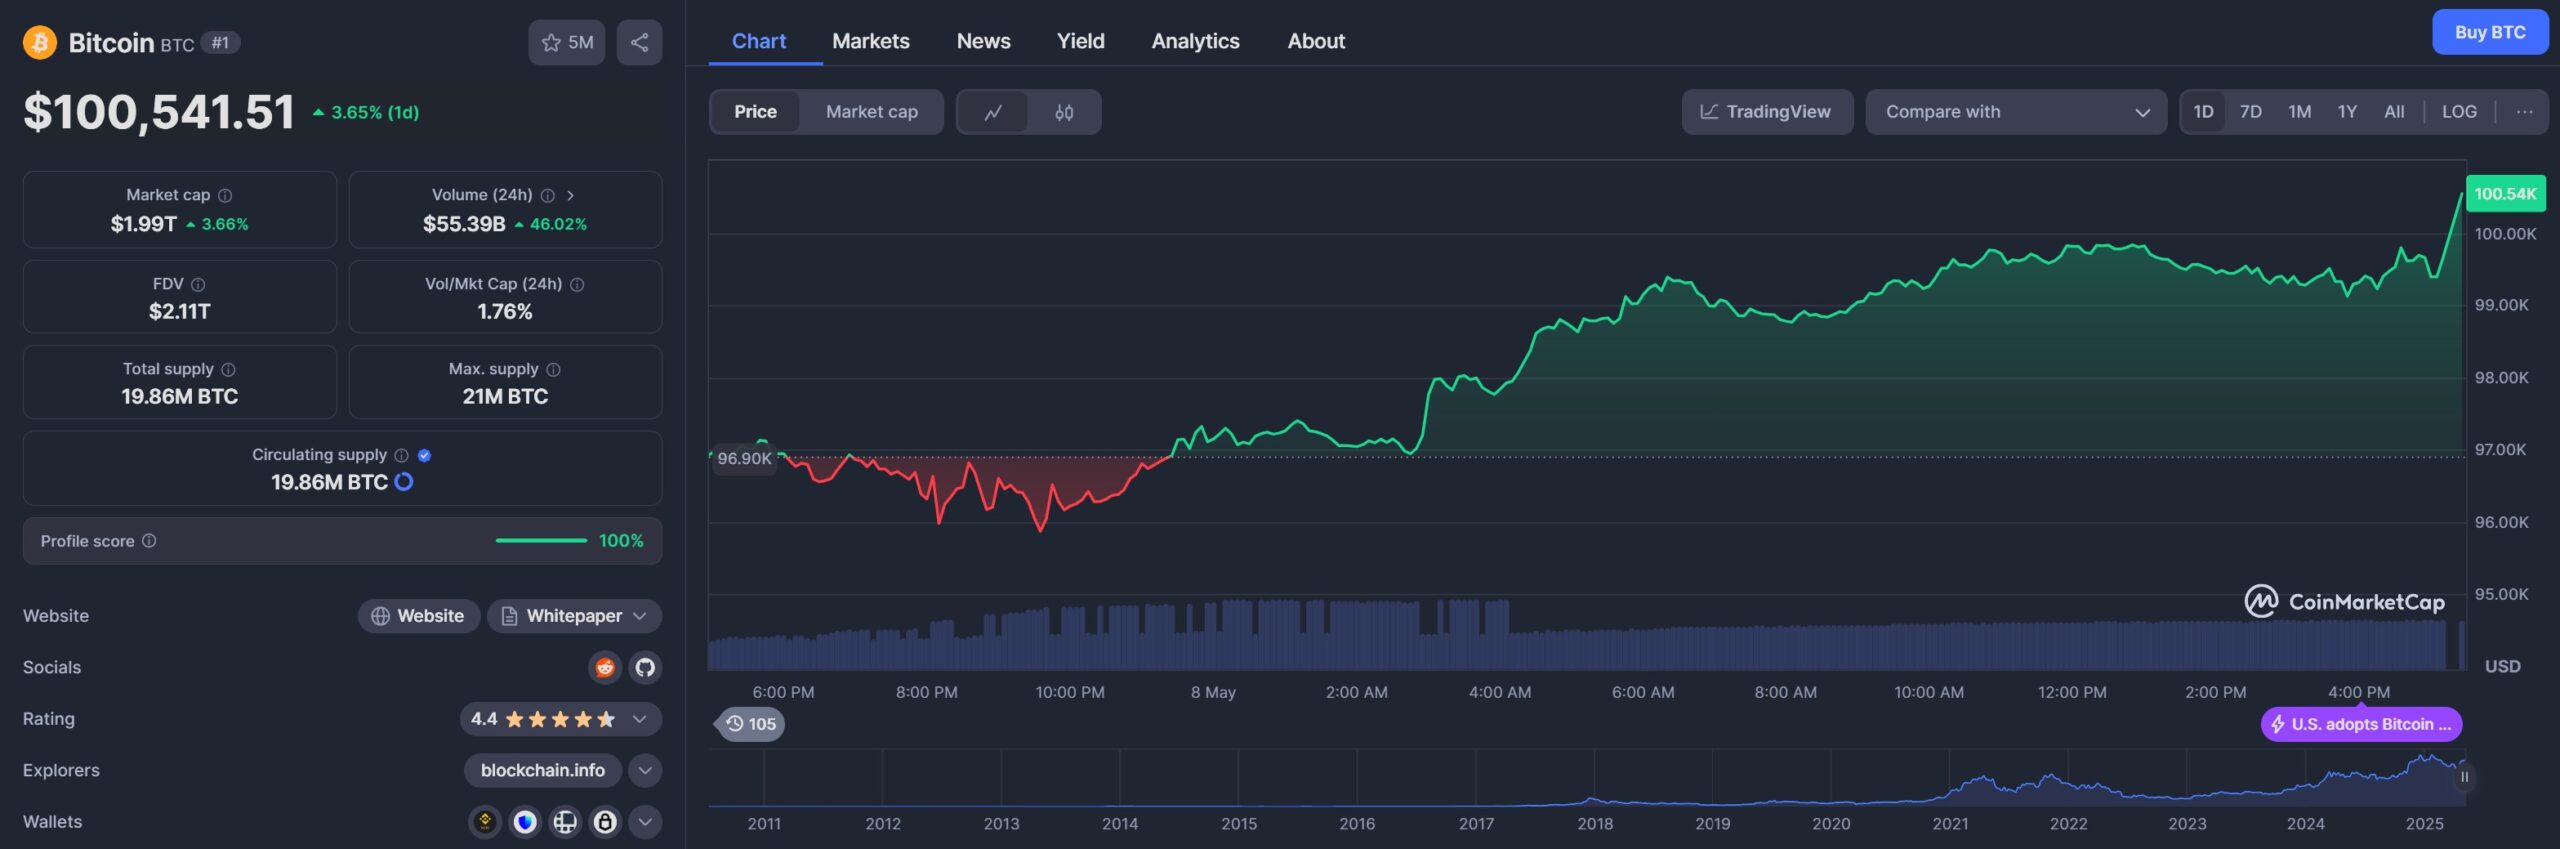Click the $100,541.51 price text

click(159, 112)
